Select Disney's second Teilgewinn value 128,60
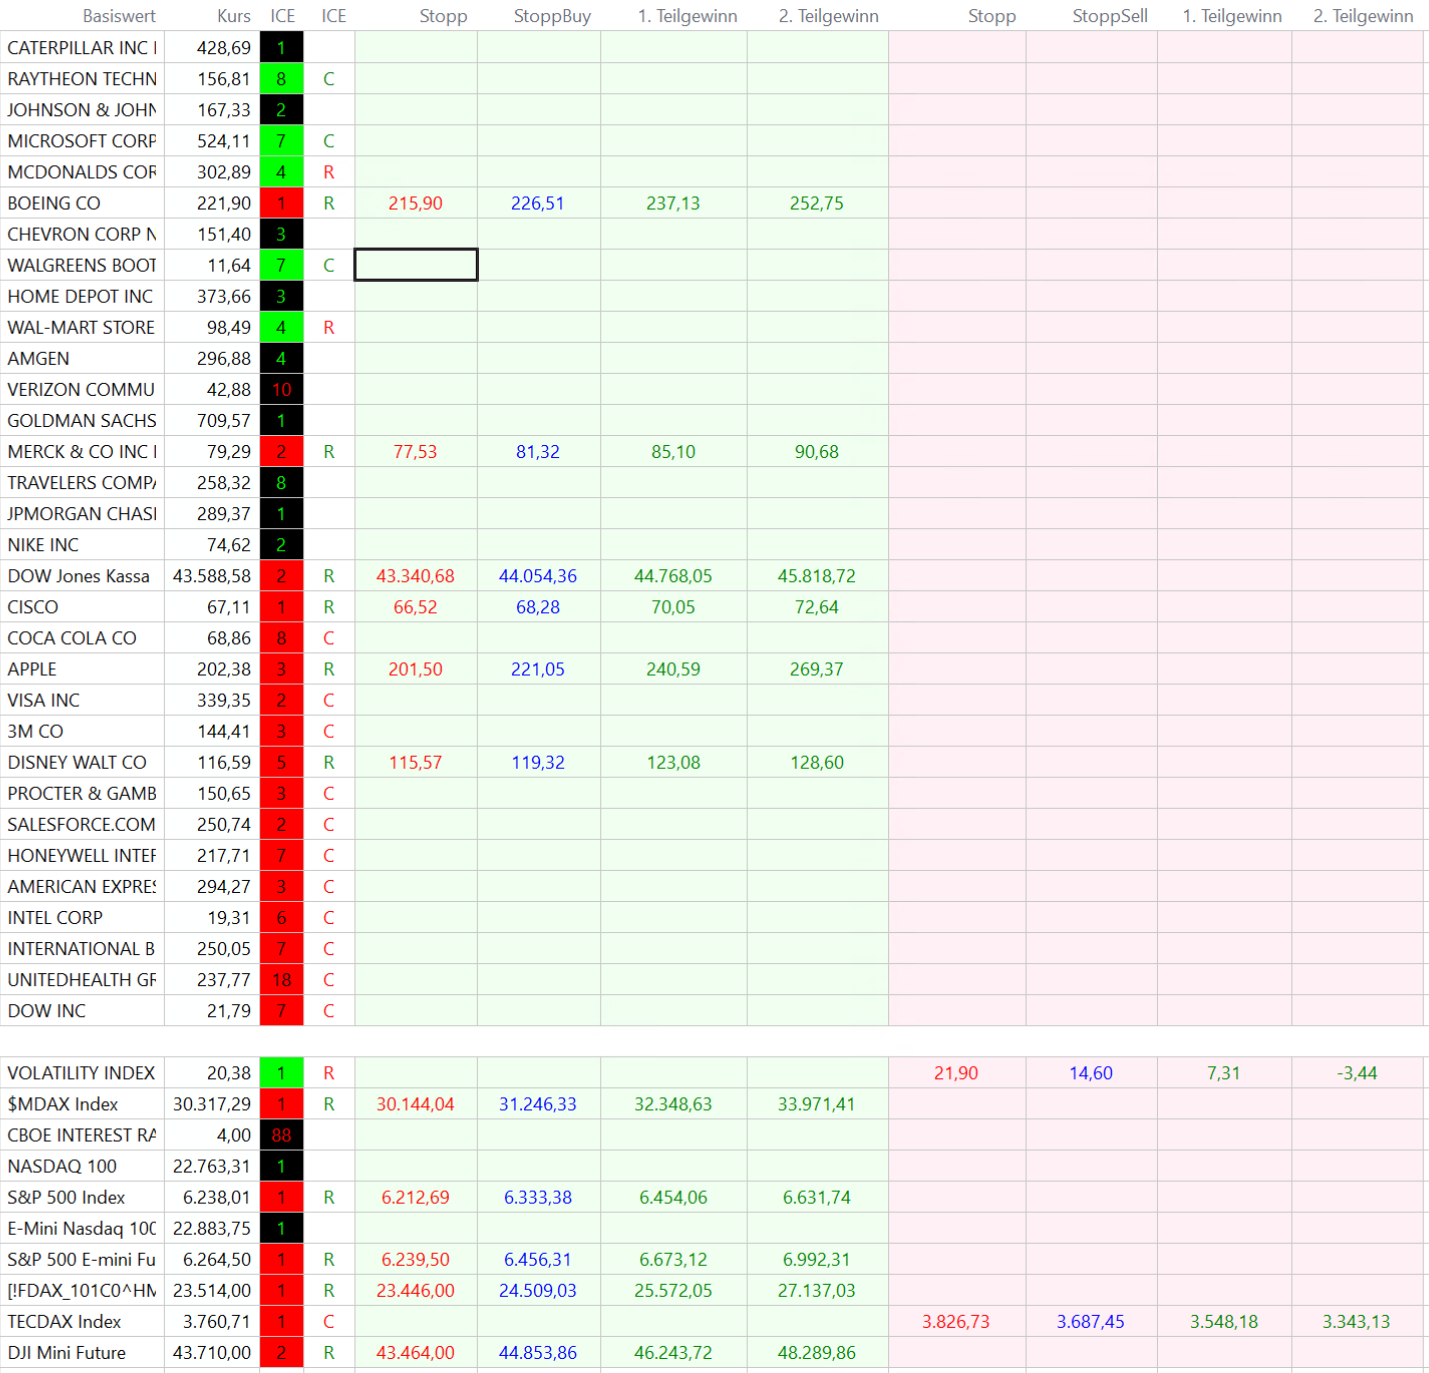The image size is (1429, 1373). [x=816, y=762]
